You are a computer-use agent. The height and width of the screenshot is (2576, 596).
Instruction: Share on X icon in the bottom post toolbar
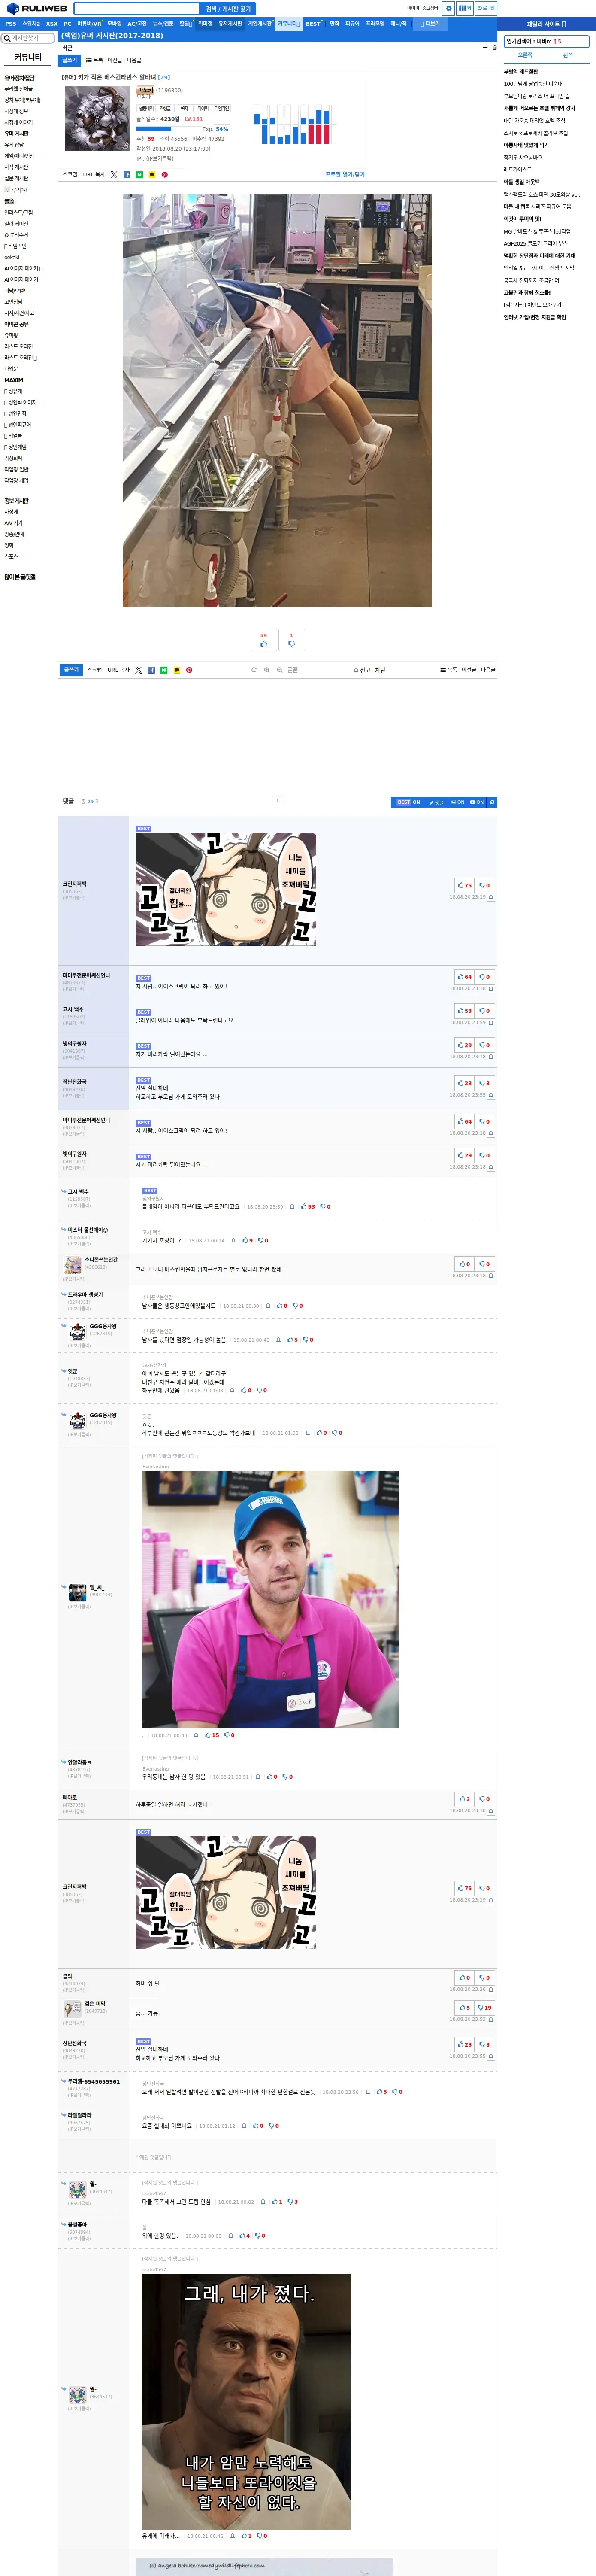(x=138, y=670)
